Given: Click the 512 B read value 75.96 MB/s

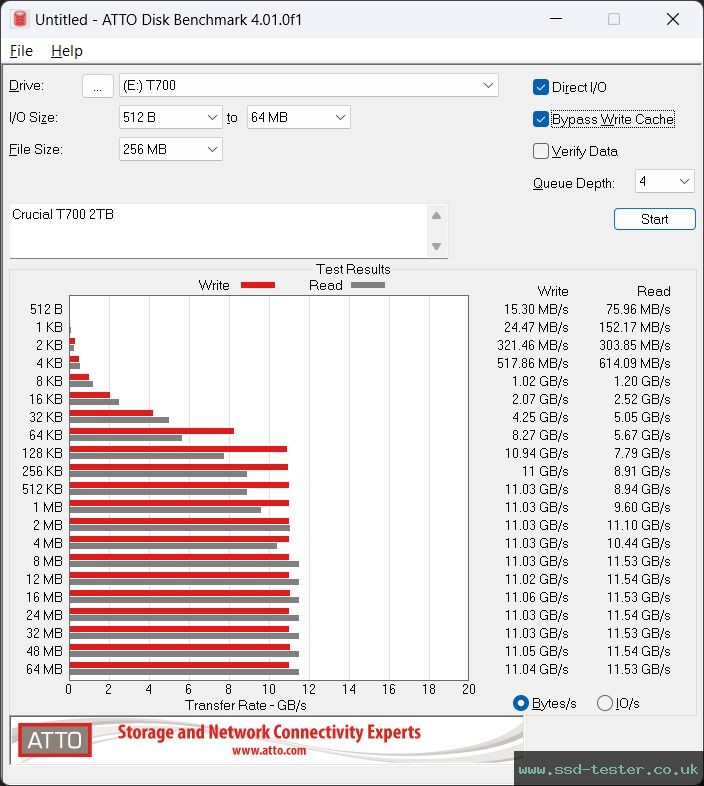Looking at the screenshot, I should click(x=638, y=309).
